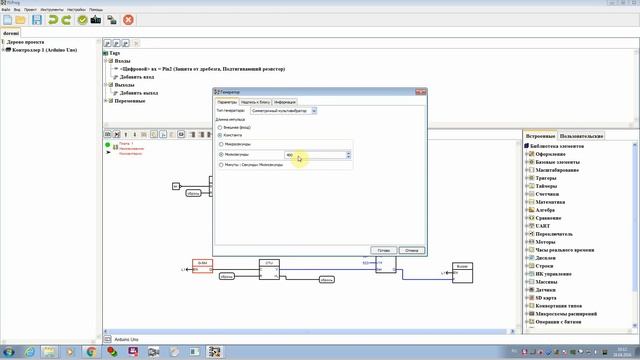Click third icon in Tags panel toolbar

pyautogui.click(x=126, y=43)
